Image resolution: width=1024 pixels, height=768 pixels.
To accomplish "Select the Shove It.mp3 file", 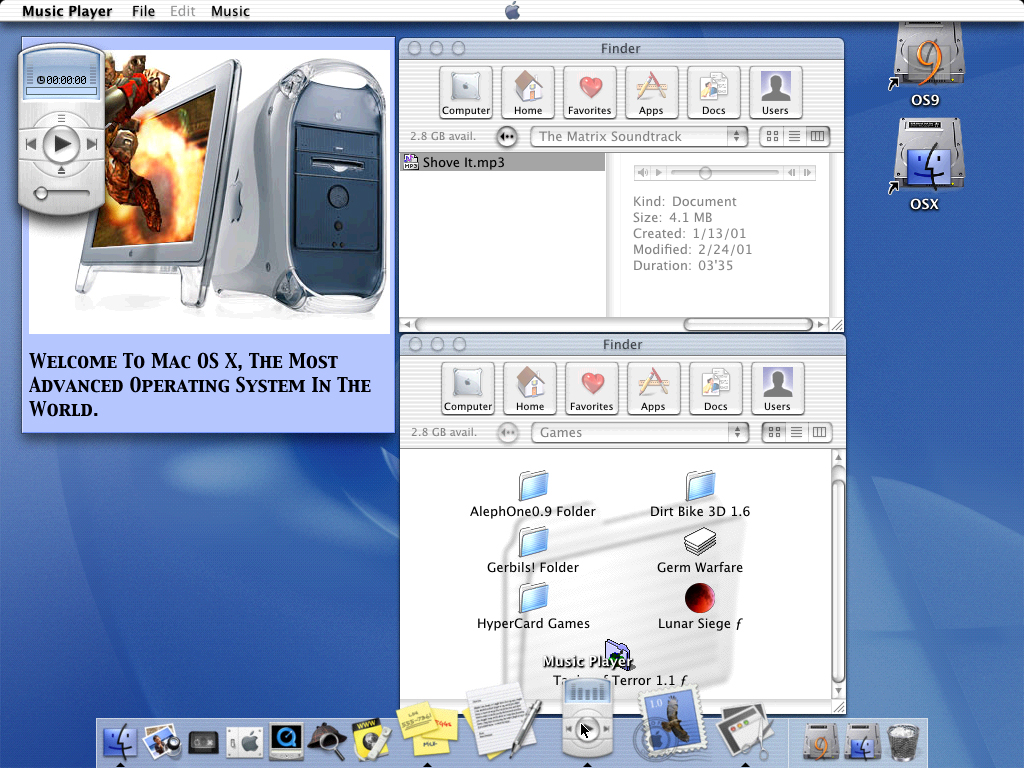I will point(503,162).
